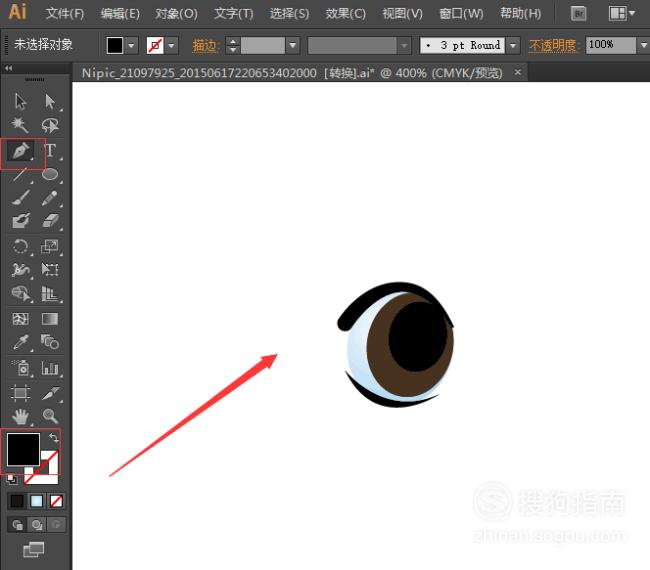Apply None mode button

56,501
